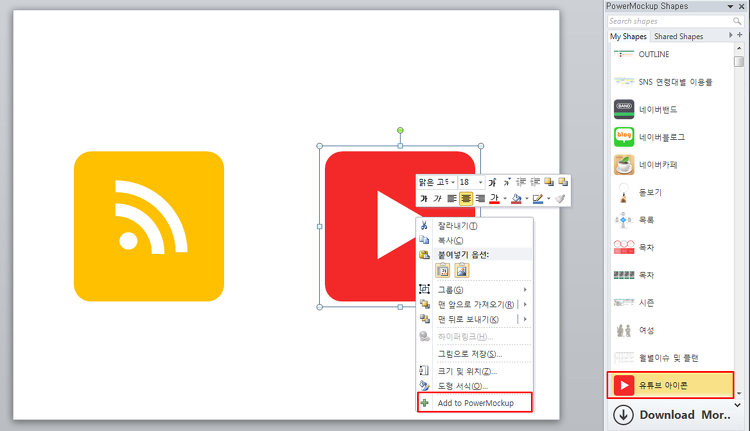Toggle italic text in mini toolbar
Image resolution: width=750 pixels, height=431 pixels.
(438, 199)
